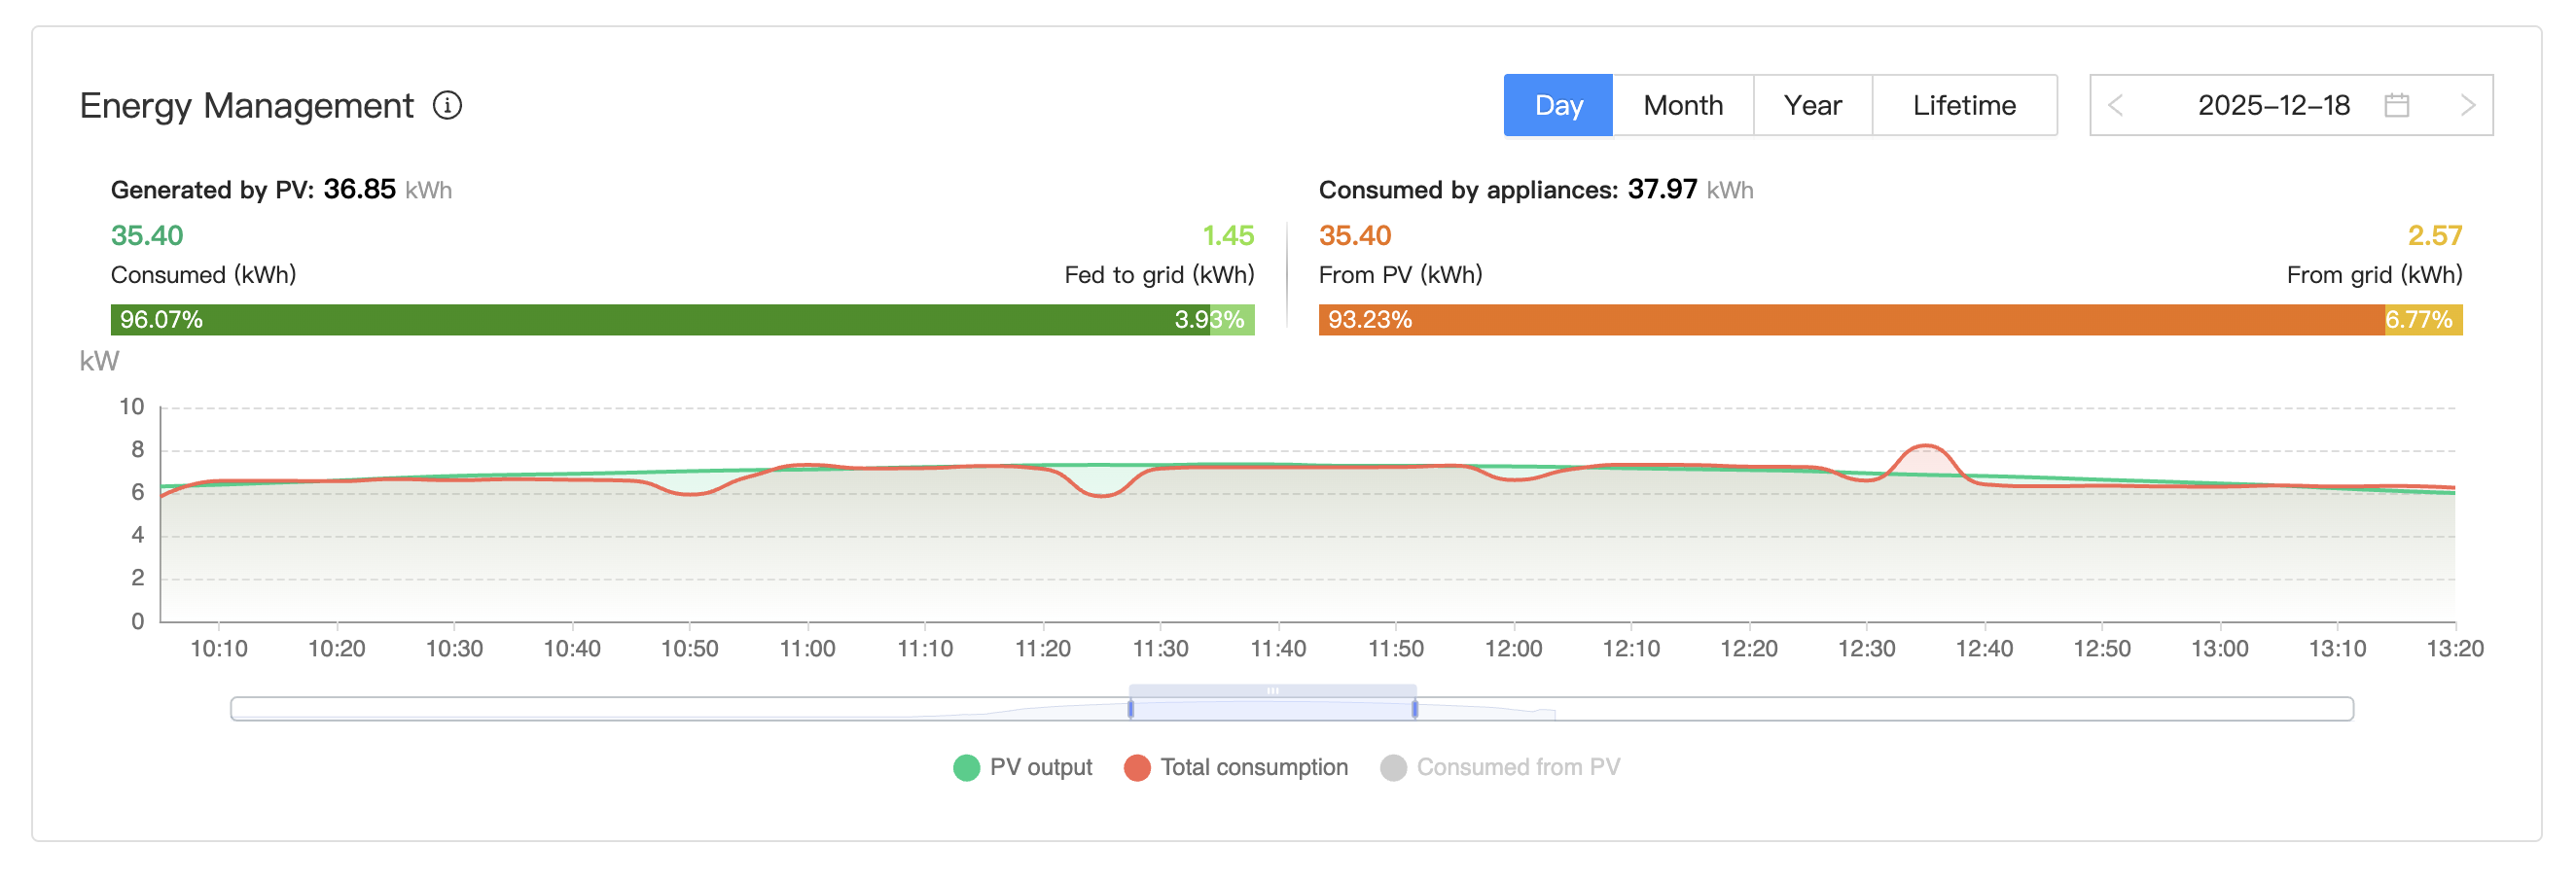Screen dimensions: 2576x881
Task: Open the Year view
Action: click(1812, 104)
